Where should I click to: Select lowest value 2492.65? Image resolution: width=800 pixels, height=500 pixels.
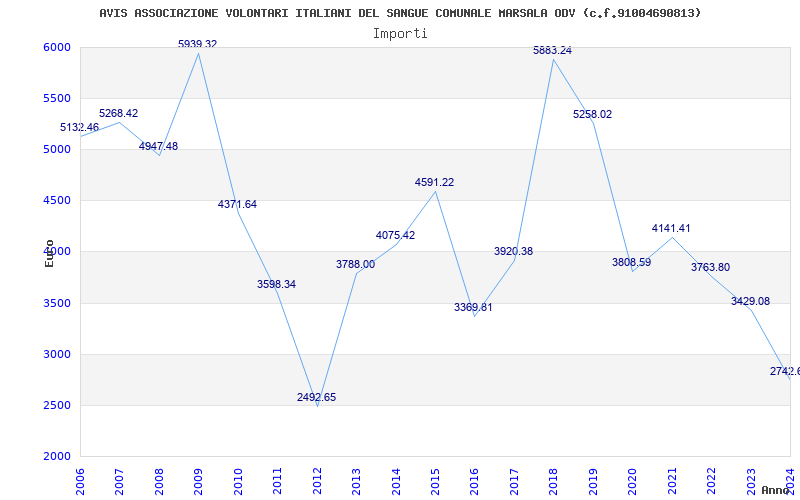[x=316, y=397]
